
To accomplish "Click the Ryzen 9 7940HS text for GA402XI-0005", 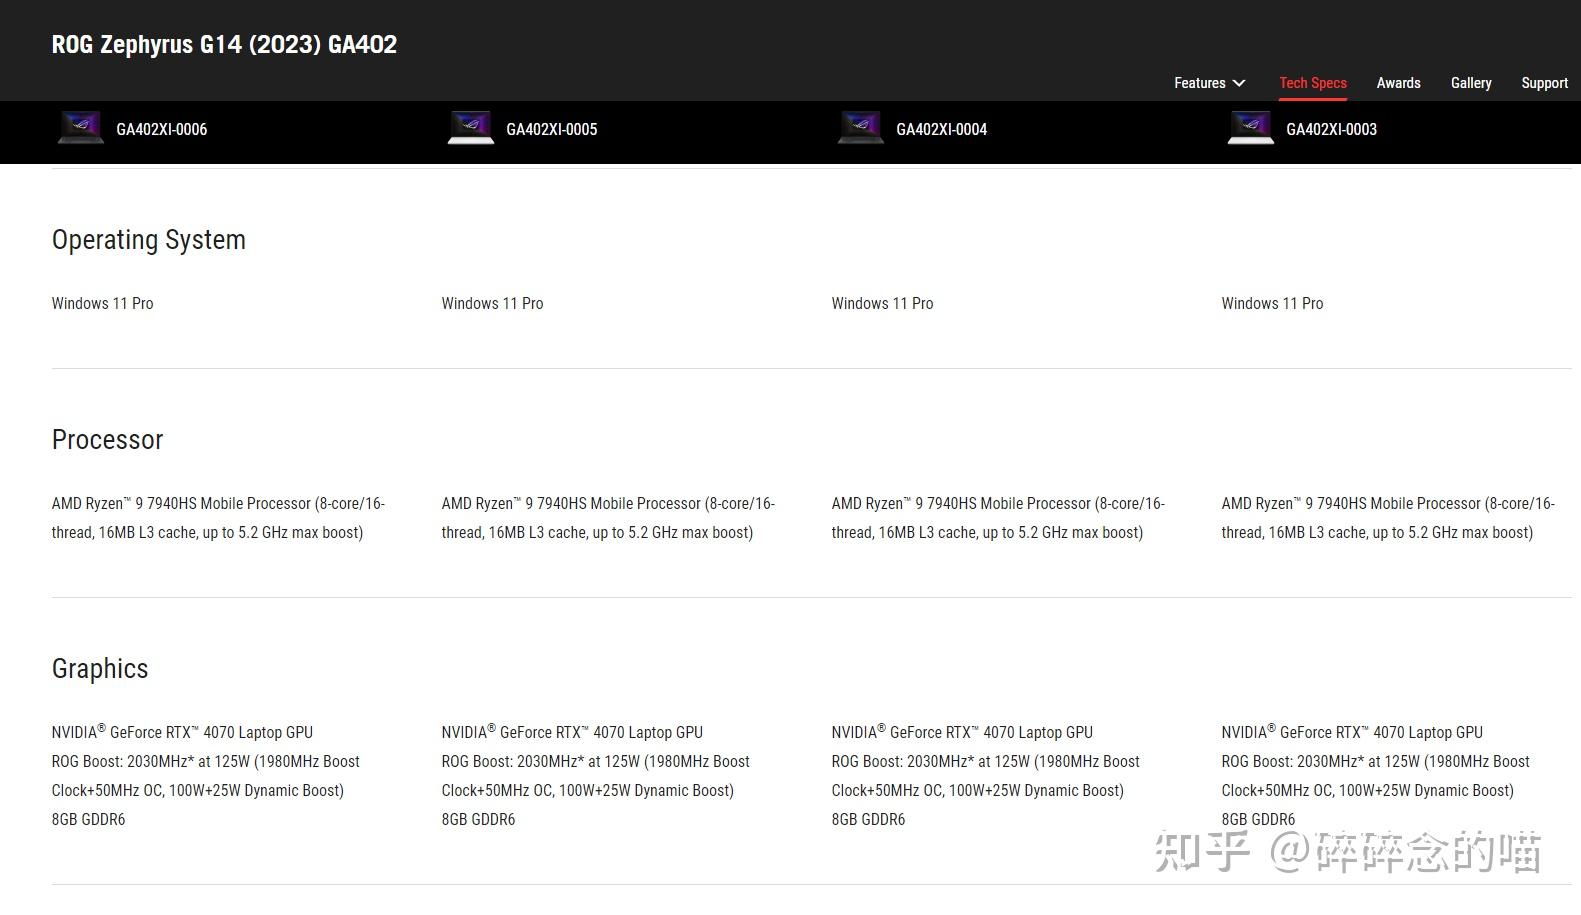I will click(609, 518).
